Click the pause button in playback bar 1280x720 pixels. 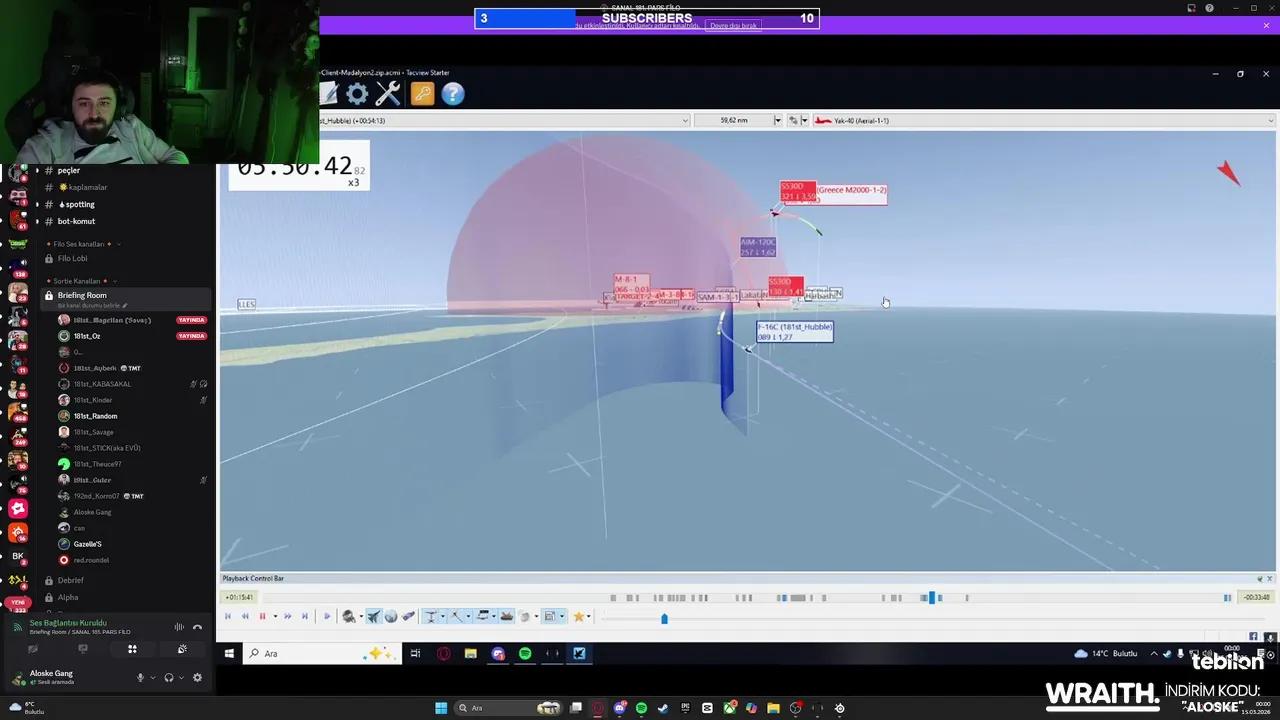pyautogui.click(x=263, y=617)
